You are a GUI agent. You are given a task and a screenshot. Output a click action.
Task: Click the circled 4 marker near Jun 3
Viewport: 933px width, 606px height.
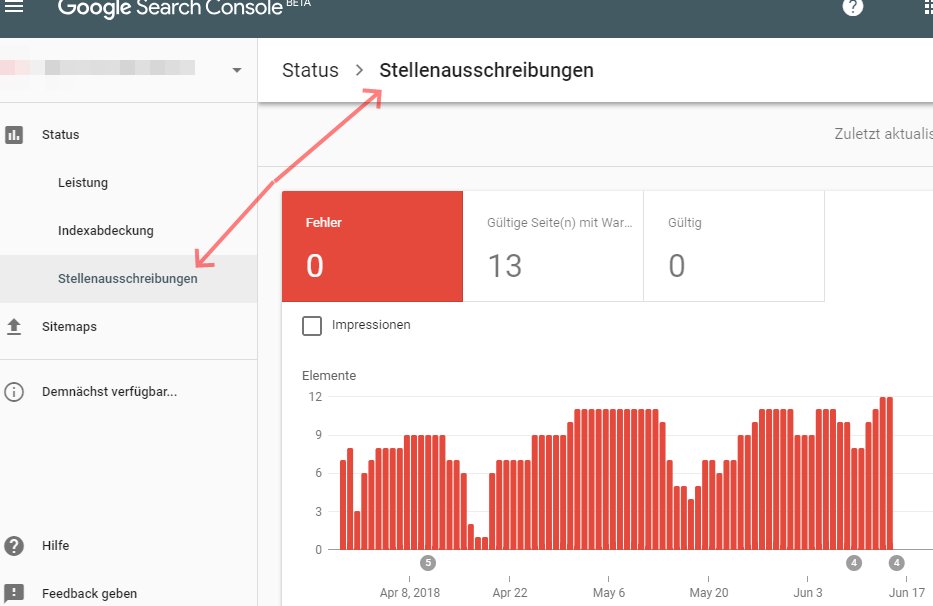point(853,562)
